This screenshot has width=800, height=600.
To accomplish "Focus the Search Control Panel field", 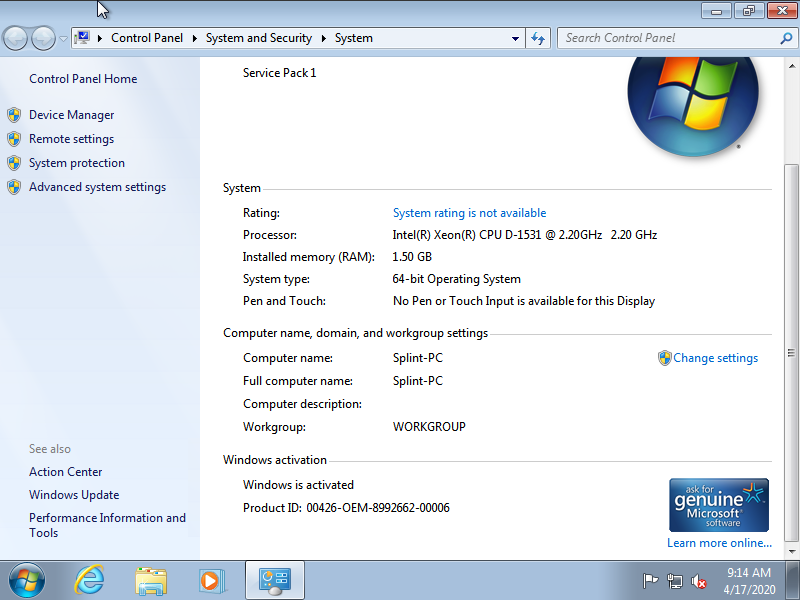I will click(x=668, y=38).
